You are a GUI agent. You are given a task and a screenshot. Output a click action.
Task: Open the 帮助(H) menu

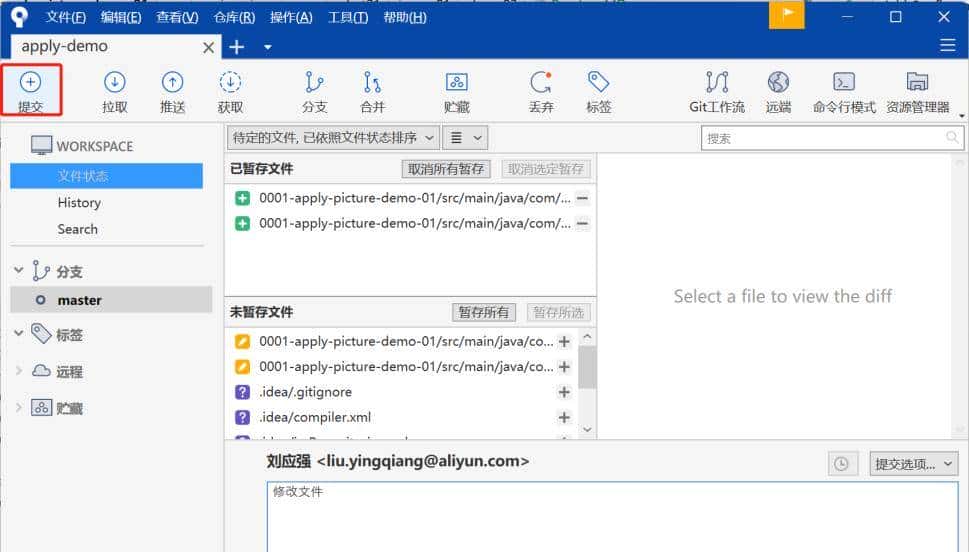point(405,17)
